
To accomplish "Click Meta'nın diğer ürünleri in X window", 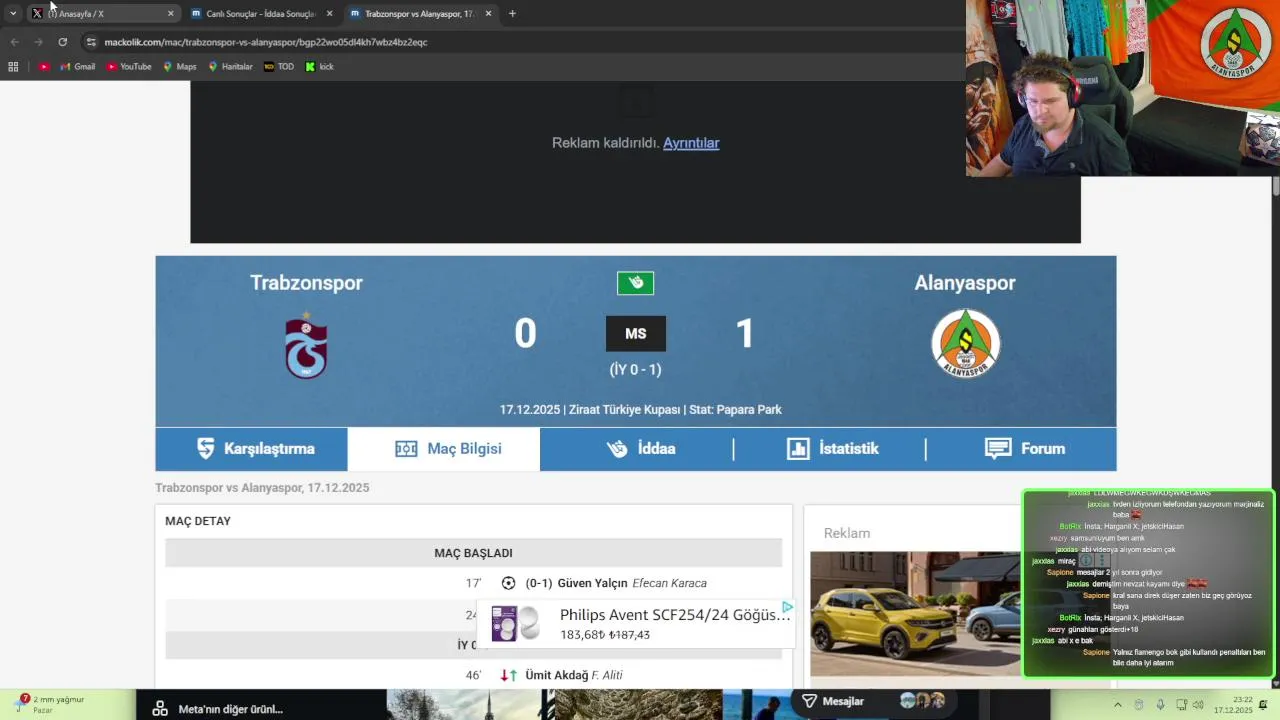I will (x=230, y=709).
